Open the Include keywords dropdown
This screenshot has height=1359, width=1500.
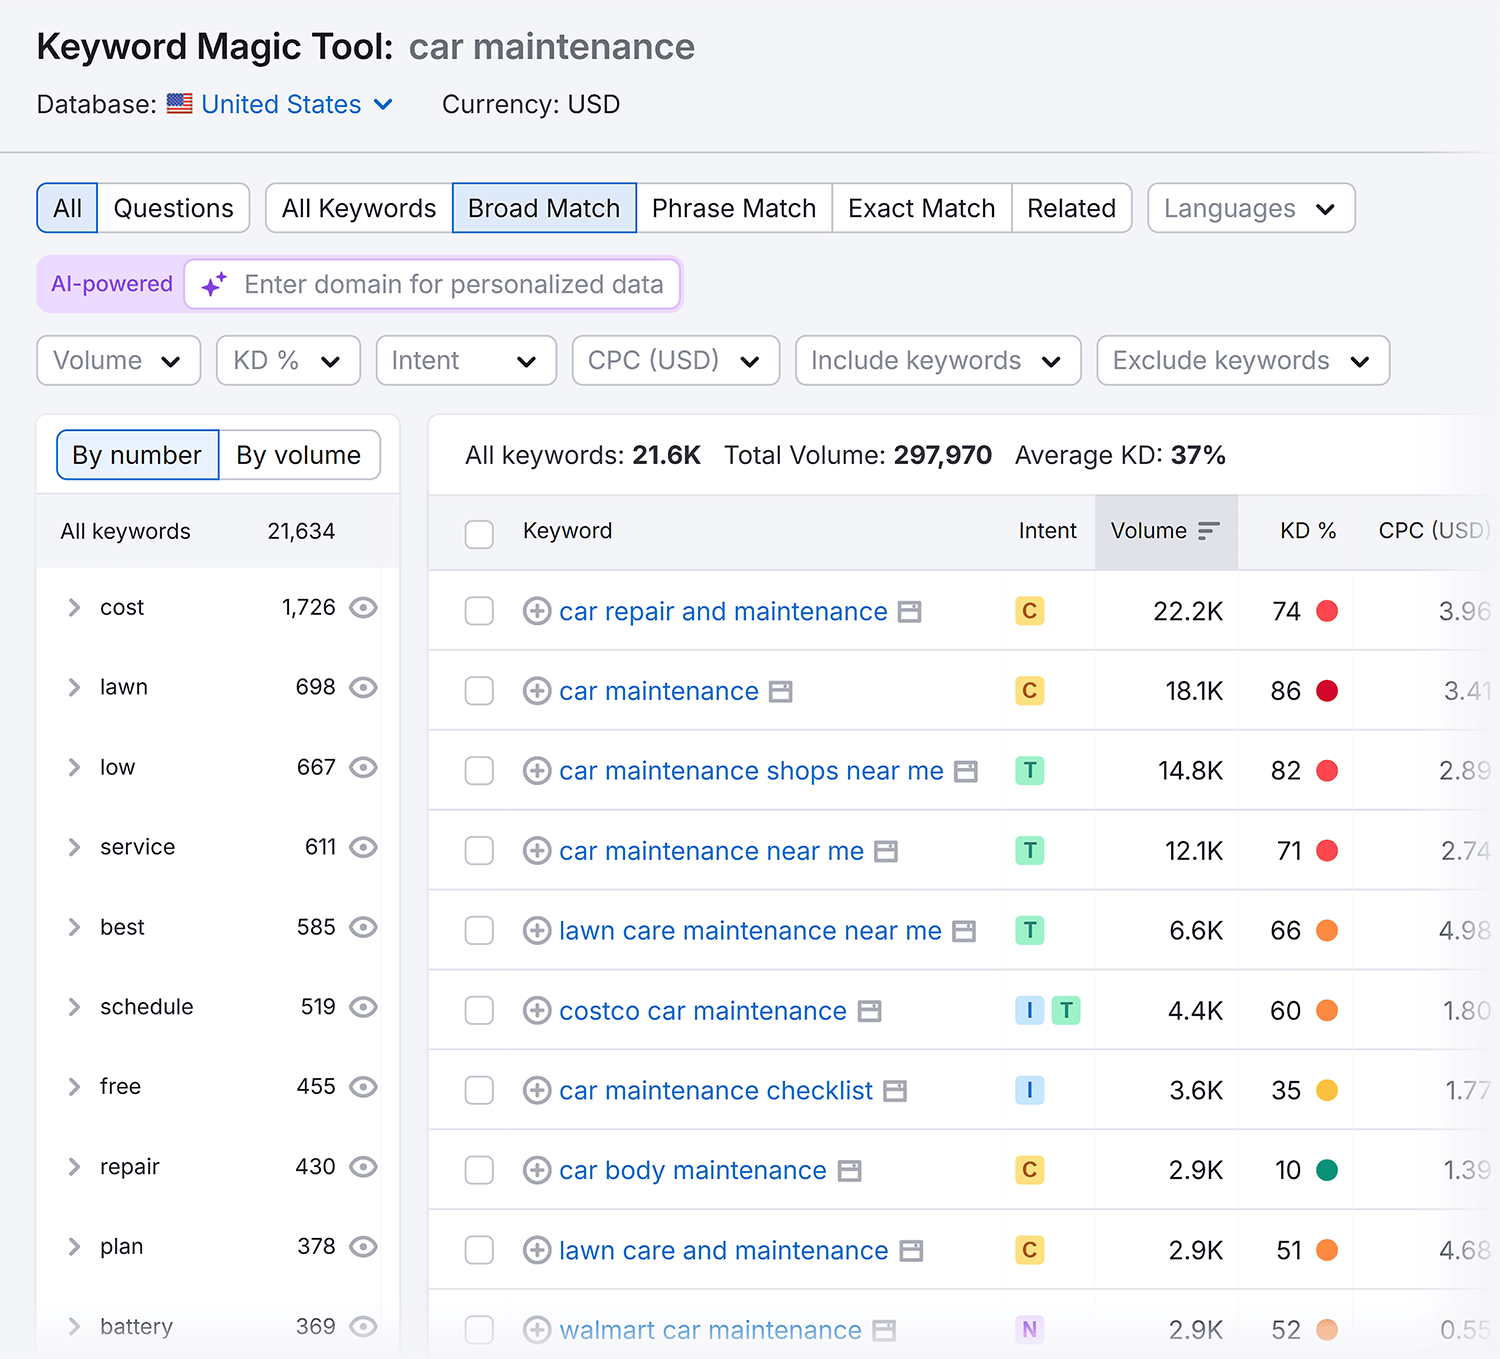(x=938, y=360)
